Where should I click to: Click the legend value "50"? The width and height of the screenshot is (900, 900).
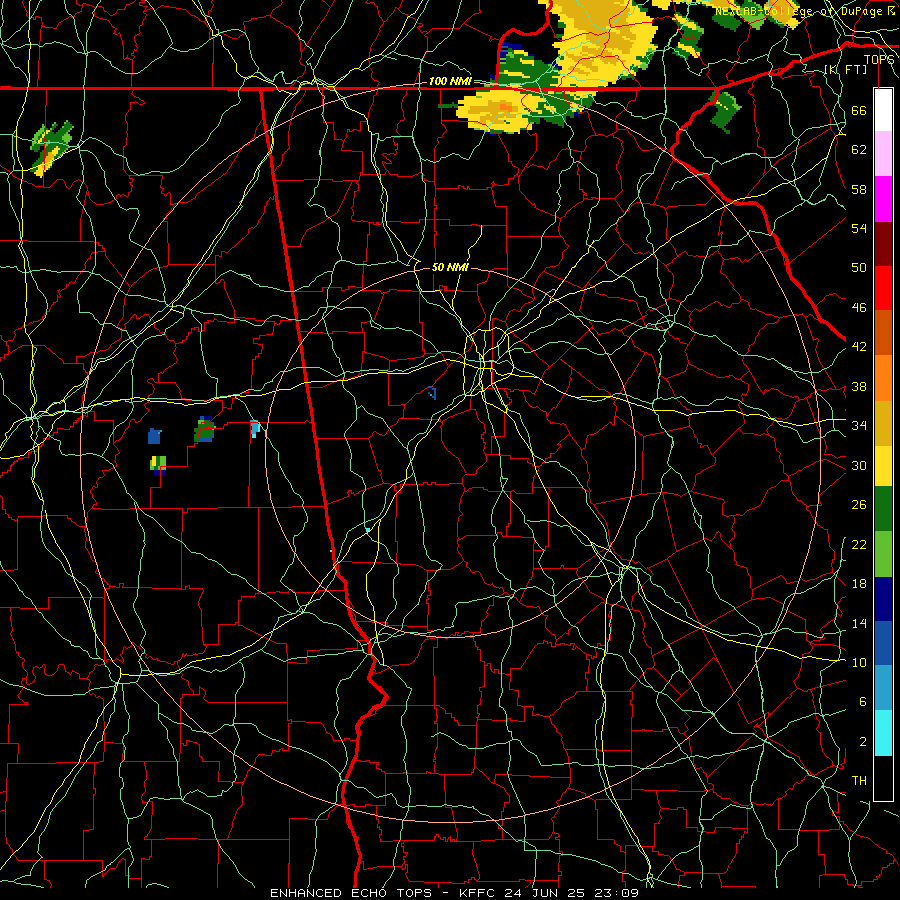[x=859, y=267]
